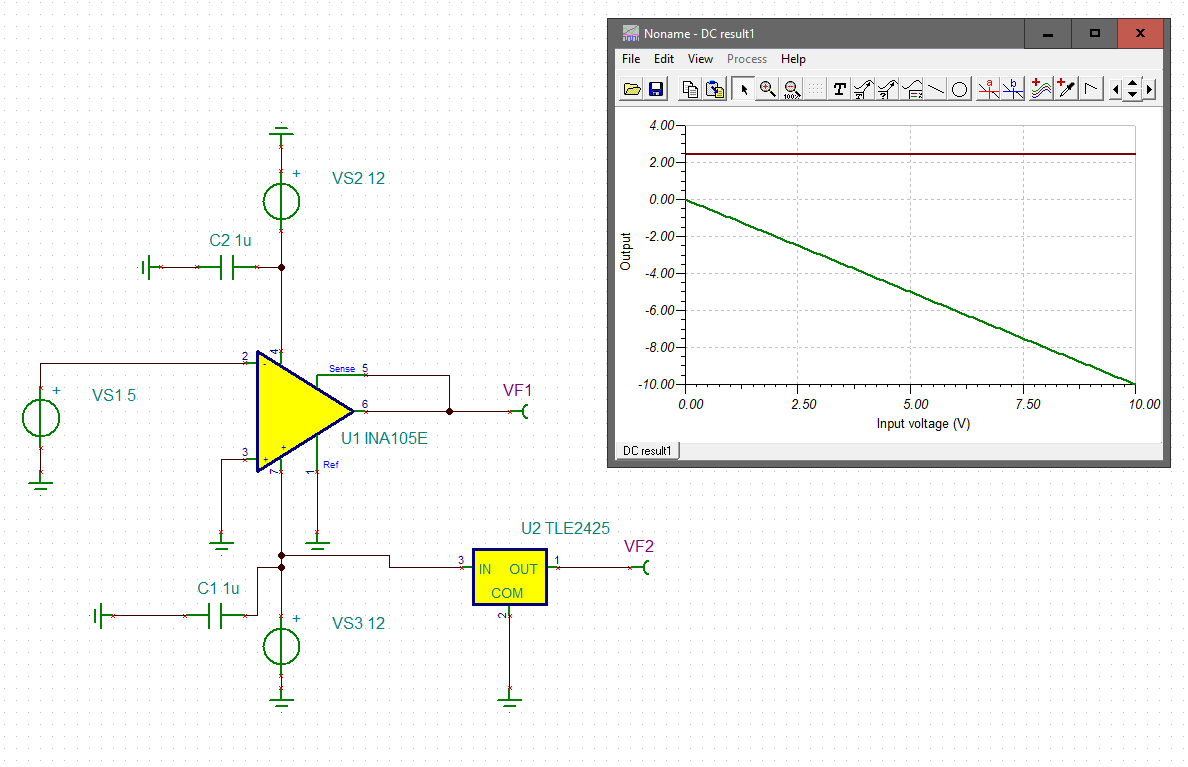
Task: Click the add curves icon
Action: (x=1041, y=89)
